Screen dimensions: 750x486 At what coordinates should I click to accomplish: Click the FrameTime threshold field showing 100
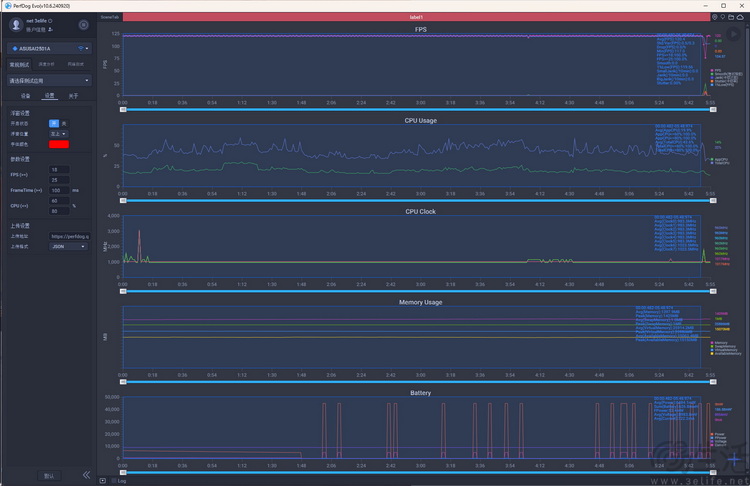tap(59, 190)
